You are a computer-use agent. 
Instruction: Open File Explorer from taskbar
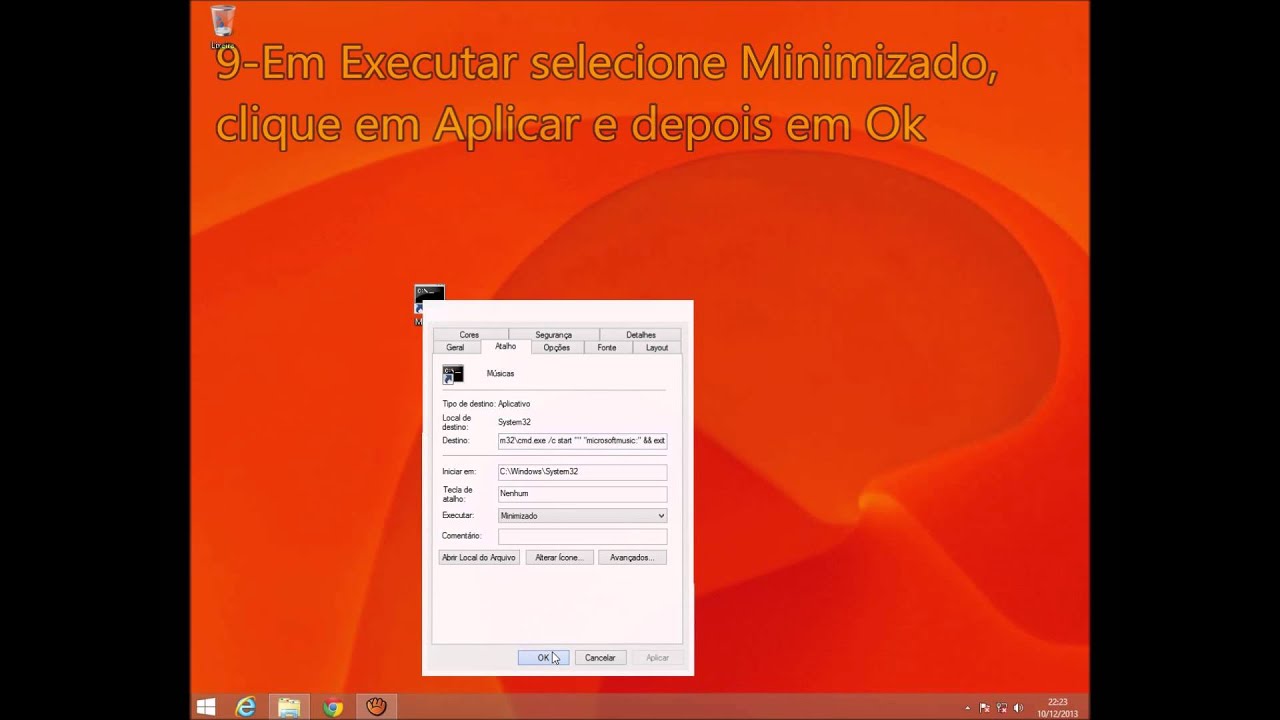[x=289, y=707]
